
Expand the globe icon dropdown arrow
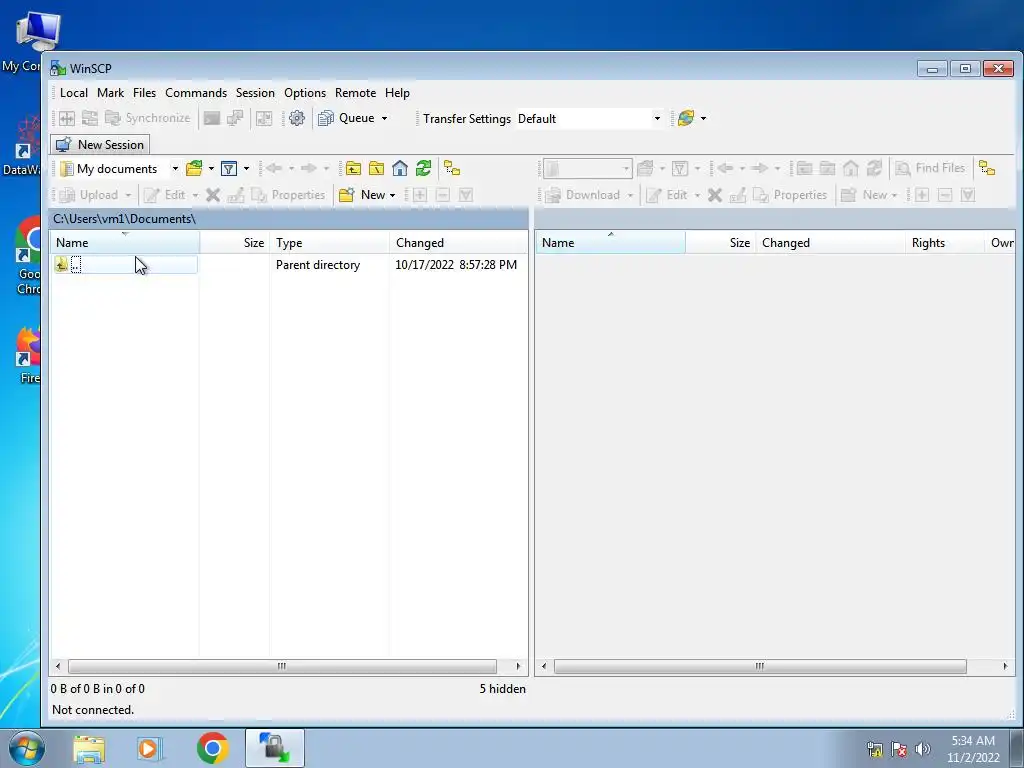[703, 118]
